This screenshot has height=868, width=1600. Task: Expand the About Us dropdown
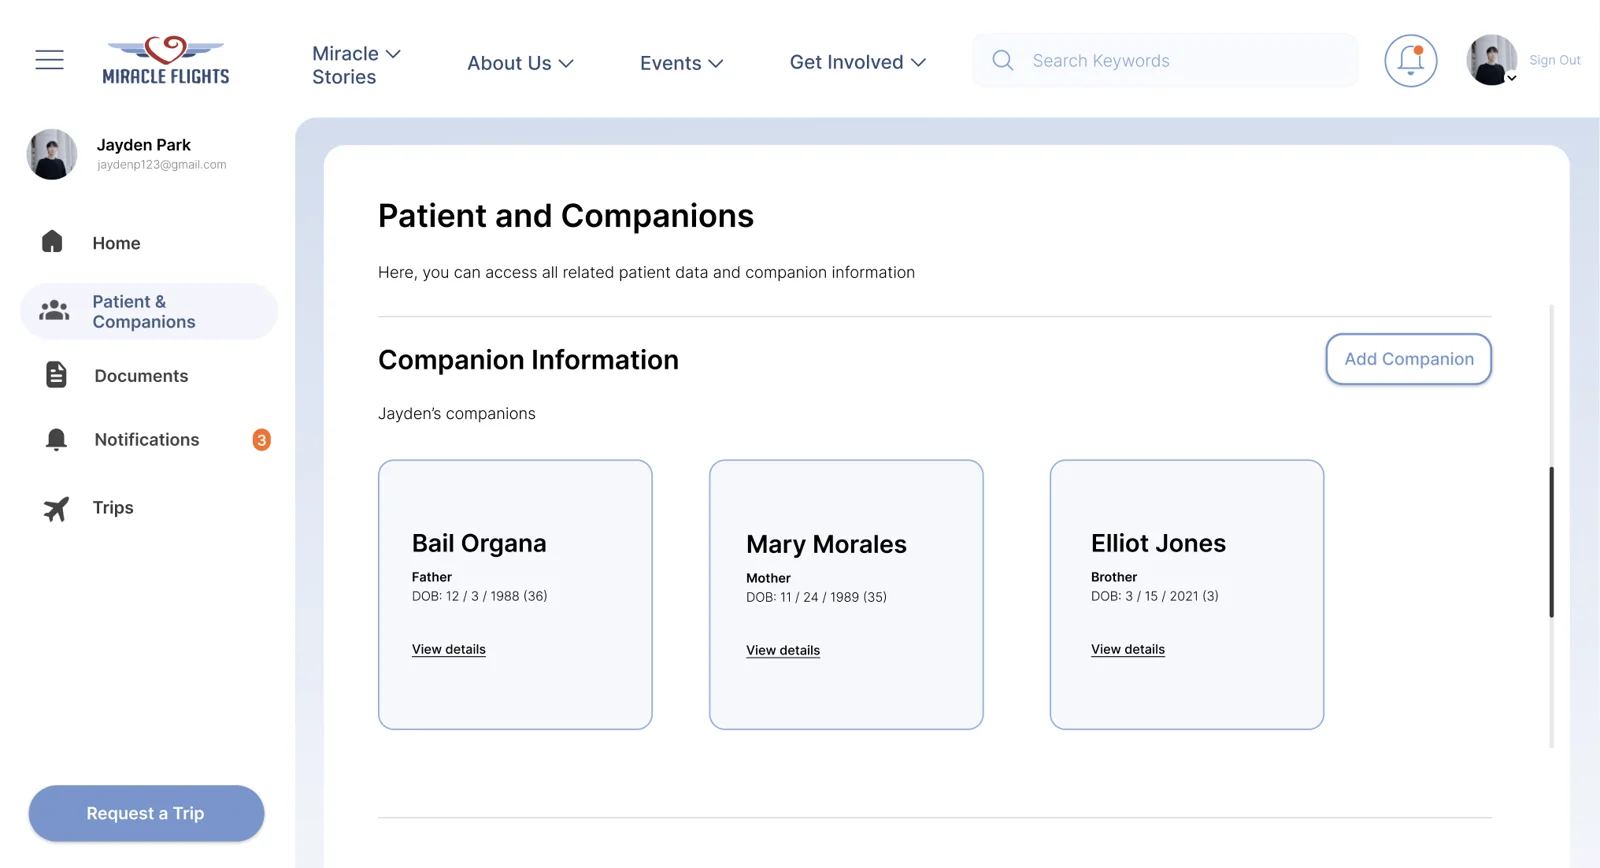pos(520,63)
